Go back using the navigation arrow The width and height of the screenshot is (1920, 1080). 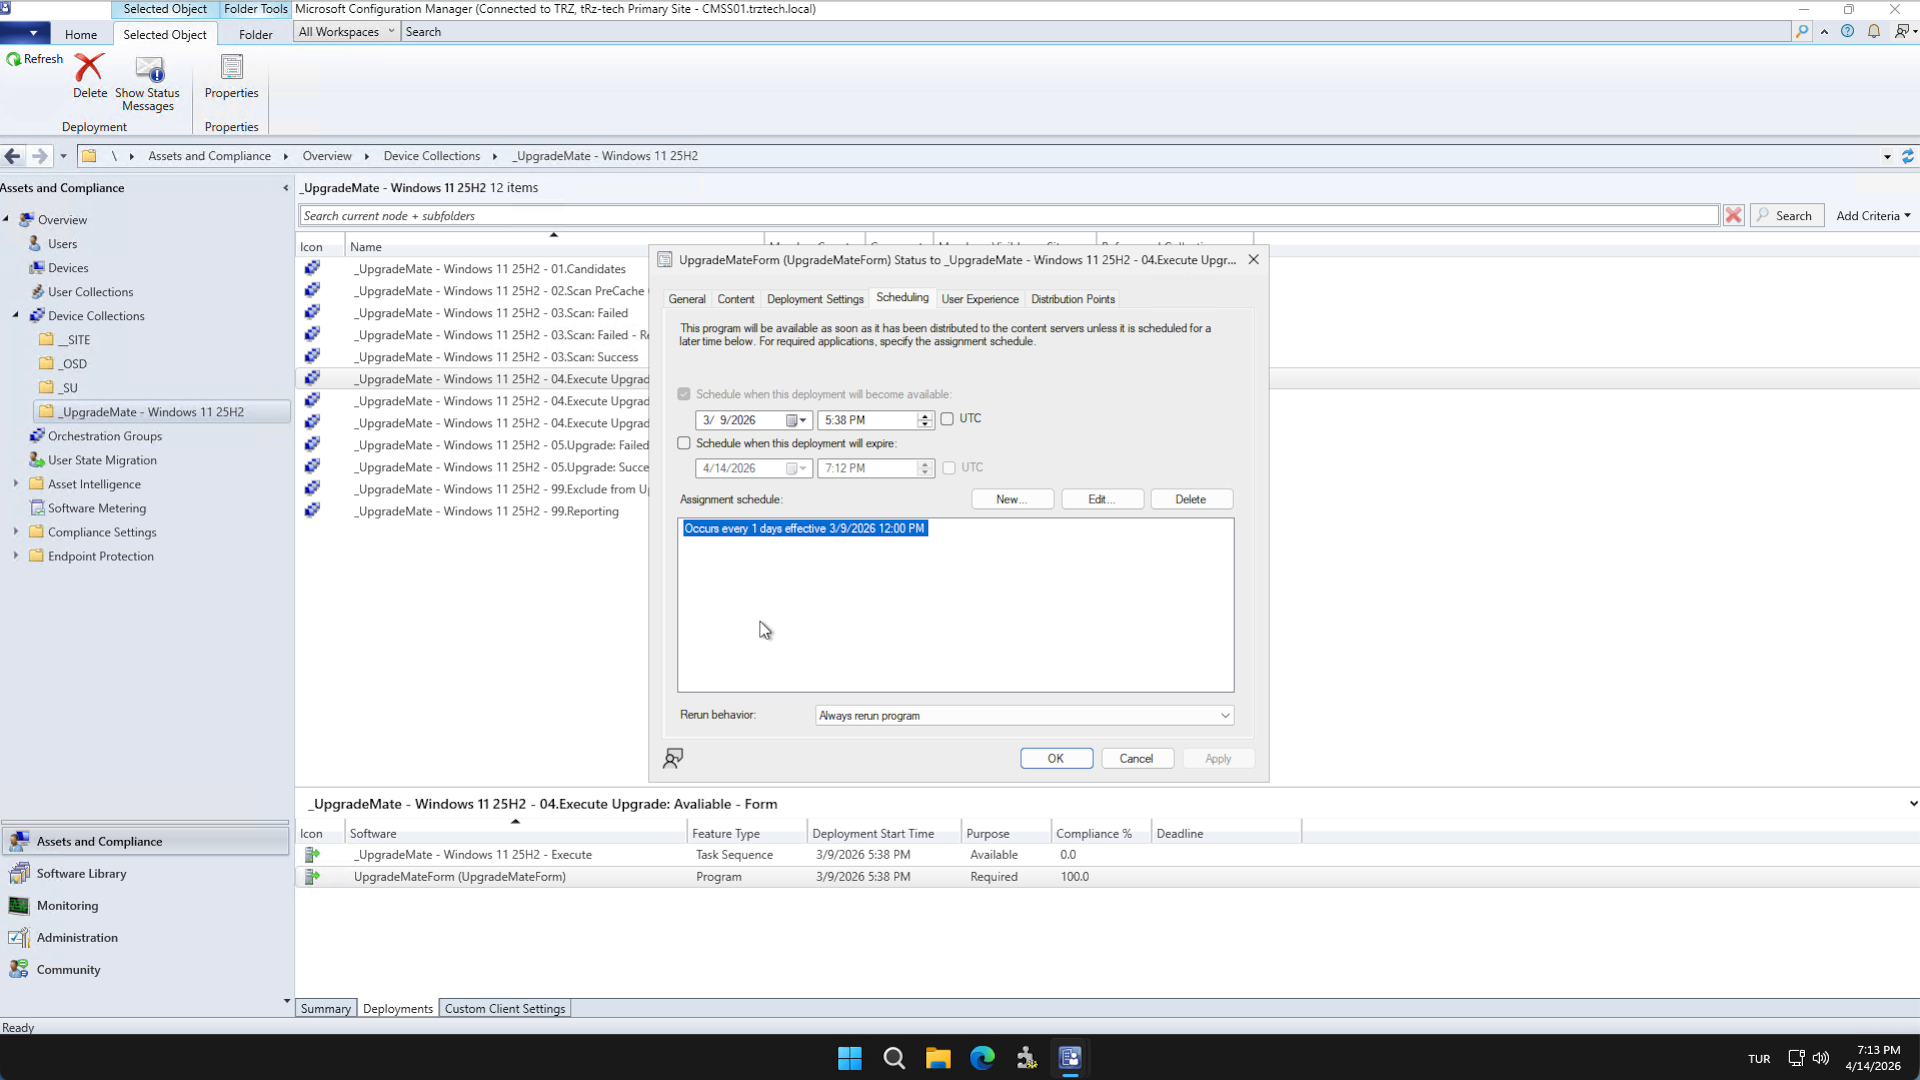pyautogui.click(x=13, y=156)
